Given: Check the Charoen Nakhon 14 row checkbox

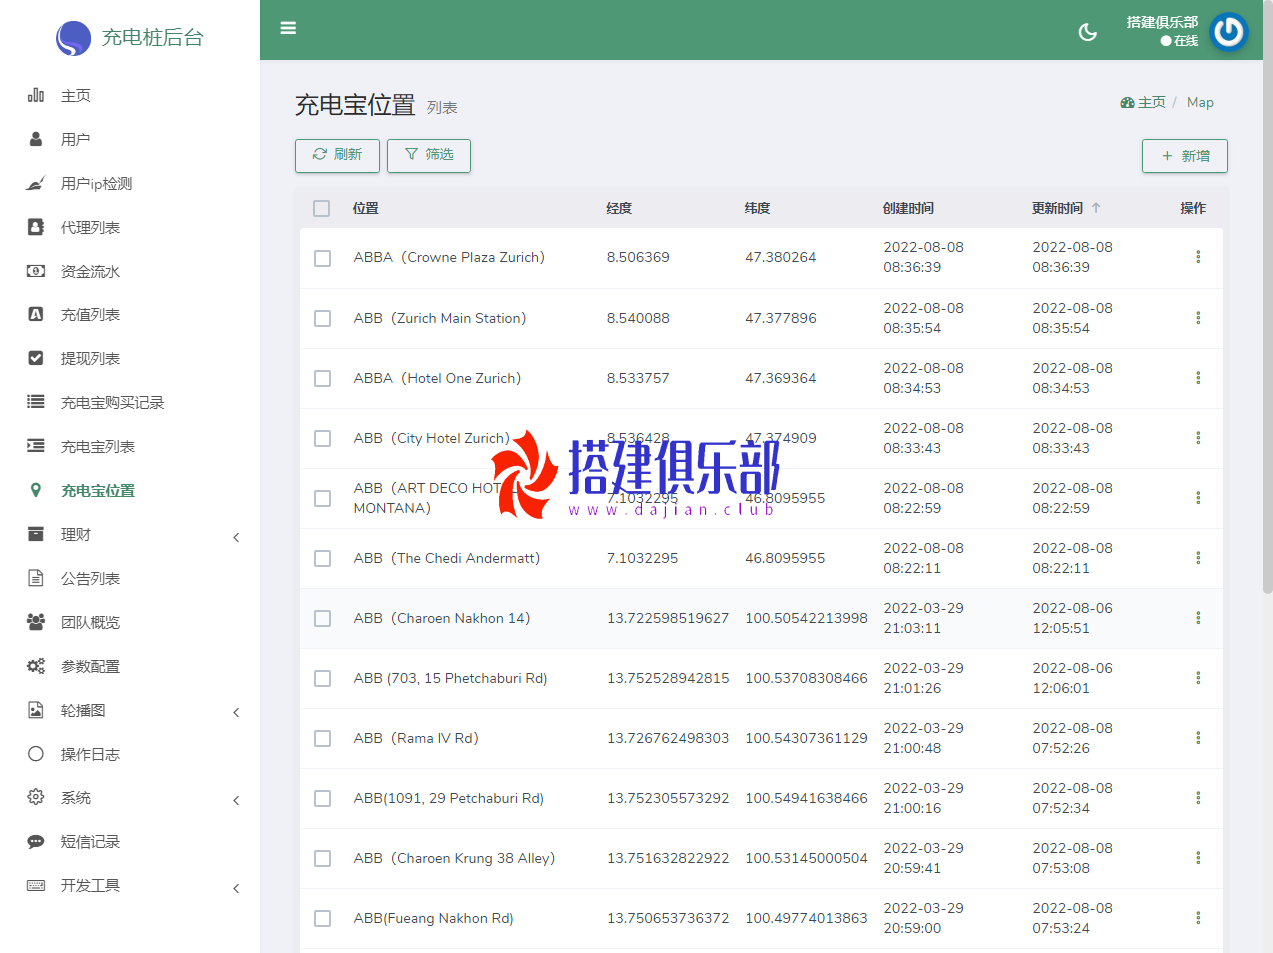Looking at the screenshot, I should point(322,618).
